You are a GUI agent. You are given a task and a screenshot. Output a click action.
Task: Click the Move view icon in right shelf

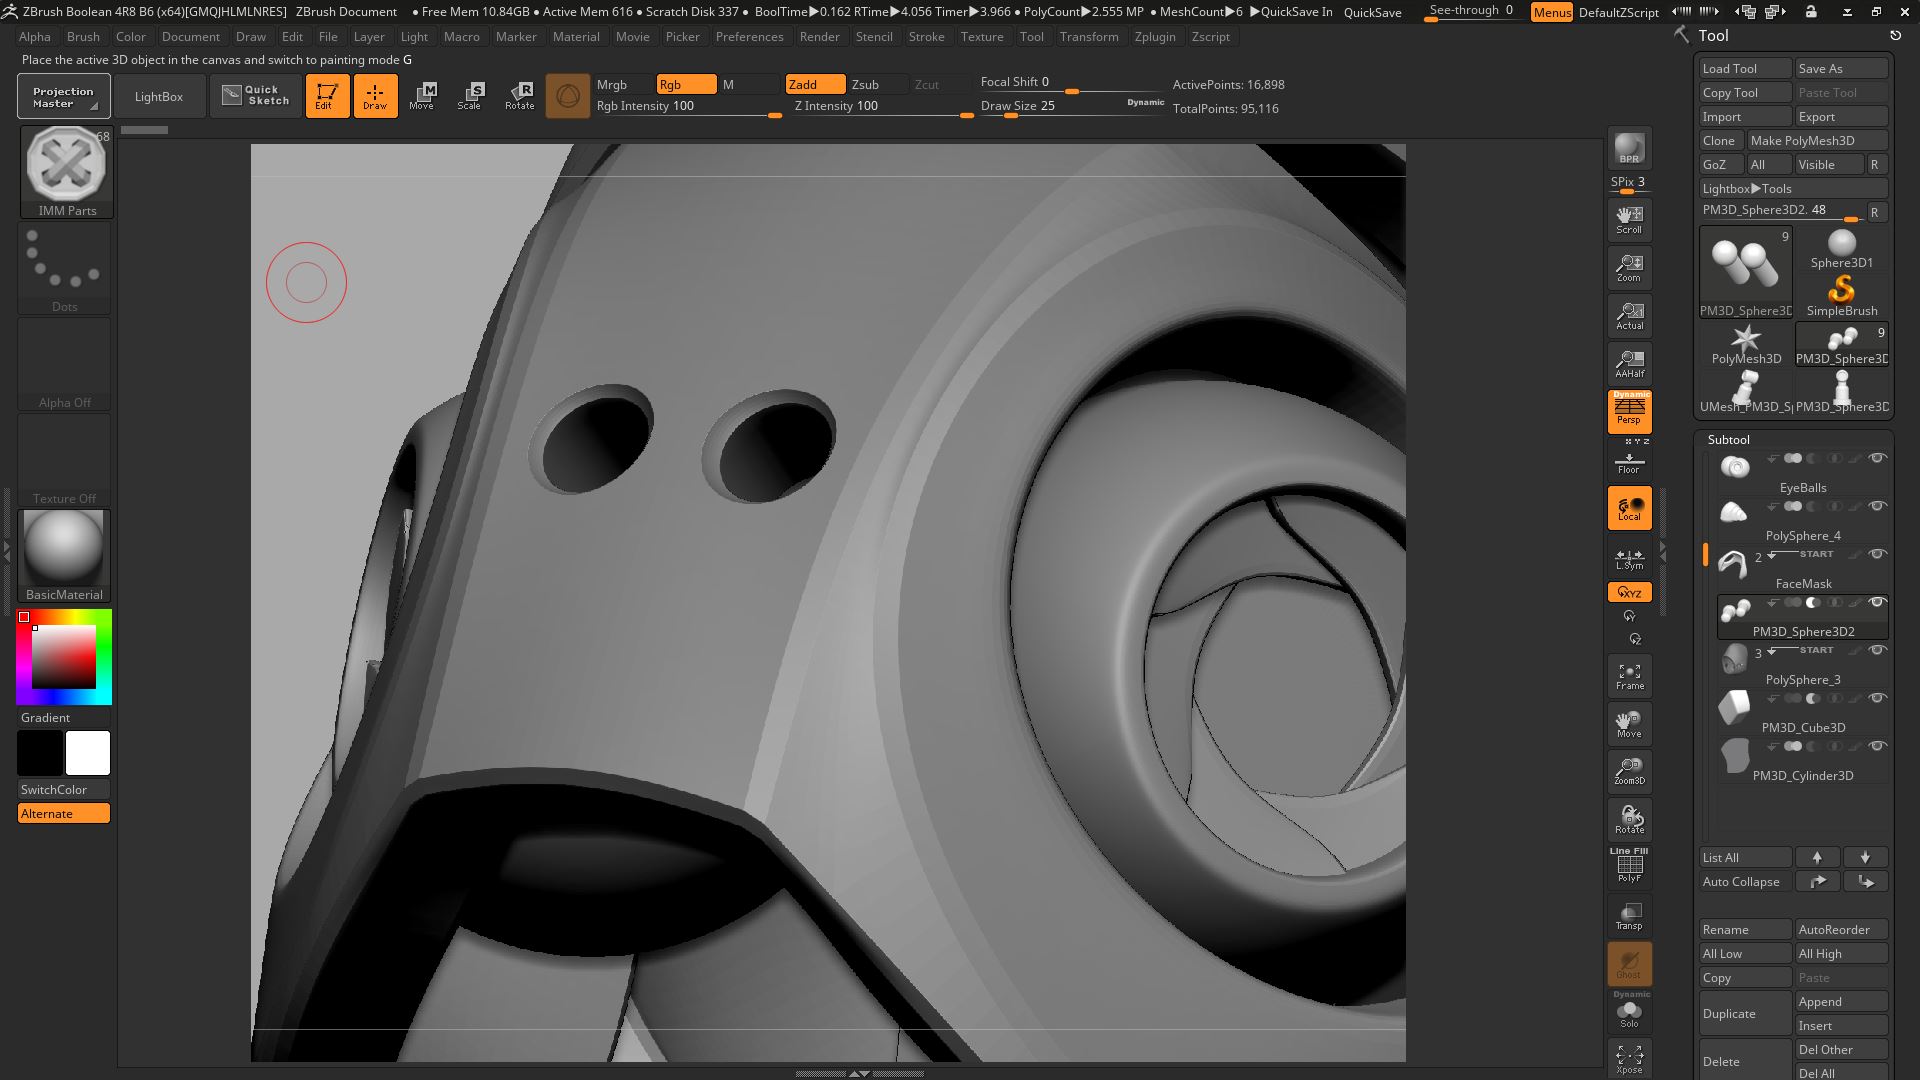pyautogui.click(x=1629, y=724)
